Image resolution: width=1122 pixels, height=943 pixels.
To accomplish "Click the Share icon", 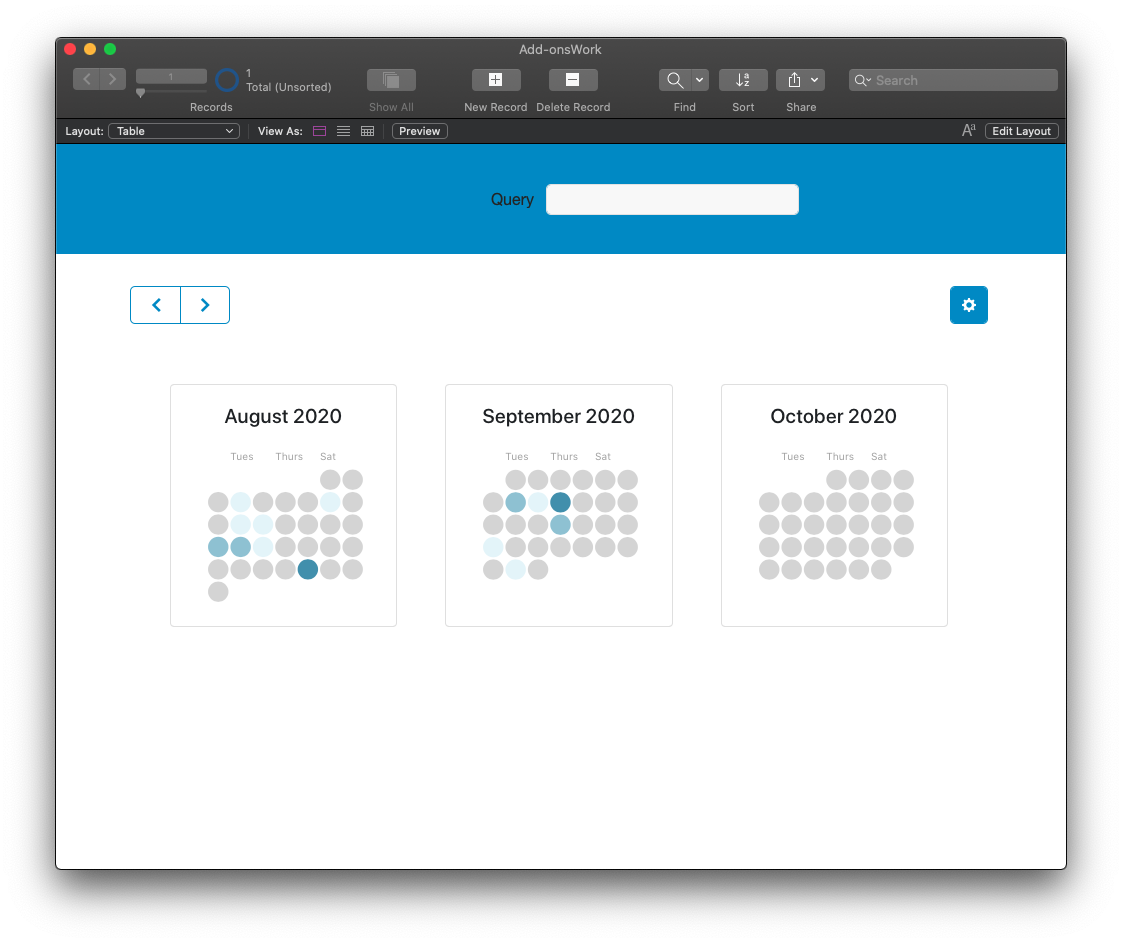I will point(794,80).
